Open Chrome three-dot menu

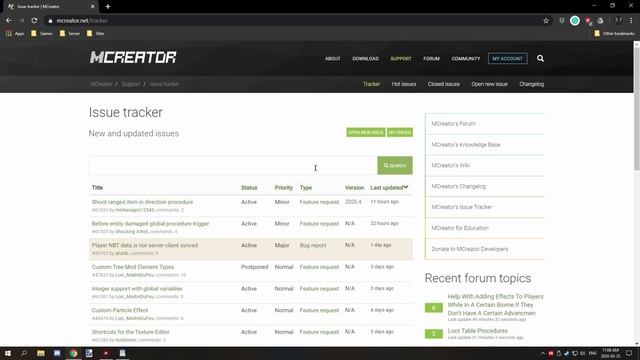click(x=631, y=21)
